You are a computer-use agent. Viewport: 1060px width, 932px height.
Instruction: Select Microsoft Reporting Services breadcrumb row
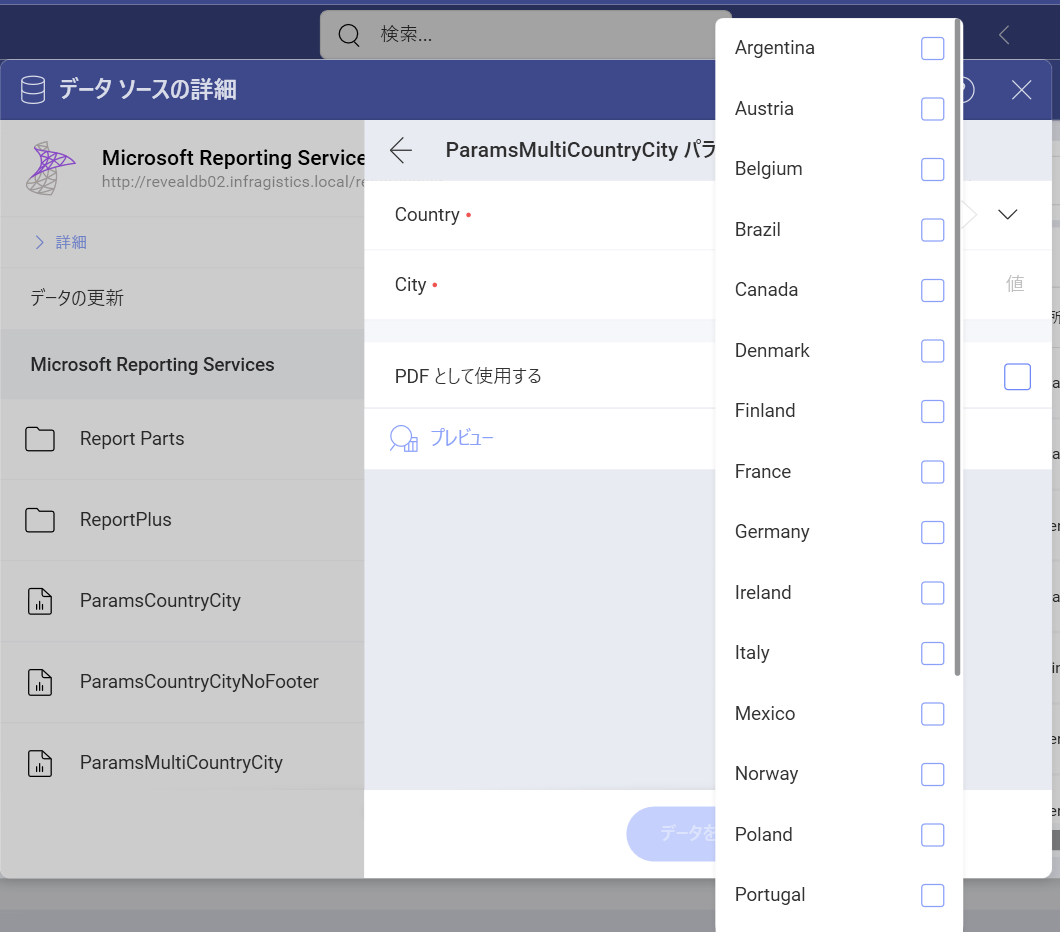tap(182, 364)
